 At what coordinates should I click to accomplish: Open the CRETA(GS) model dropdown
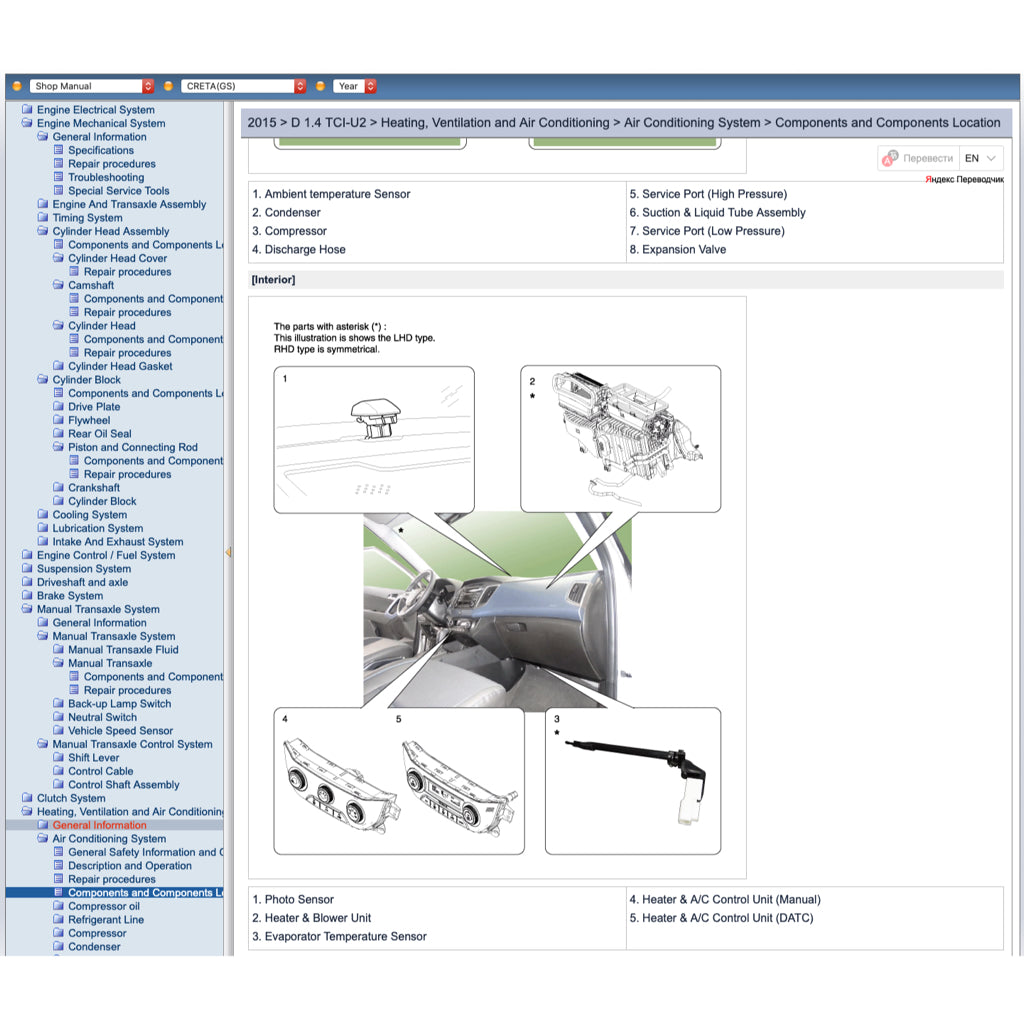[243, 86]
